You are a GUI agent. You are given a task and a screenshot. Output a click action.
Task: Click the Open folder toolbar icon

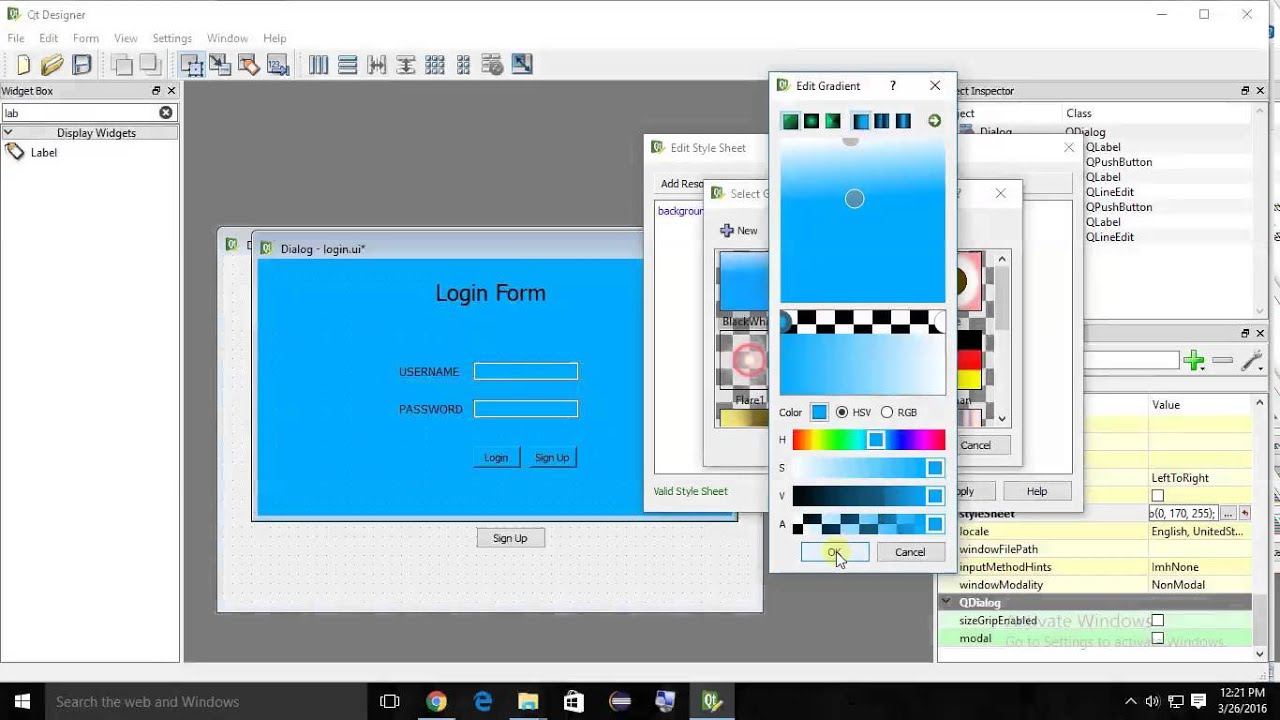(52, 65)
